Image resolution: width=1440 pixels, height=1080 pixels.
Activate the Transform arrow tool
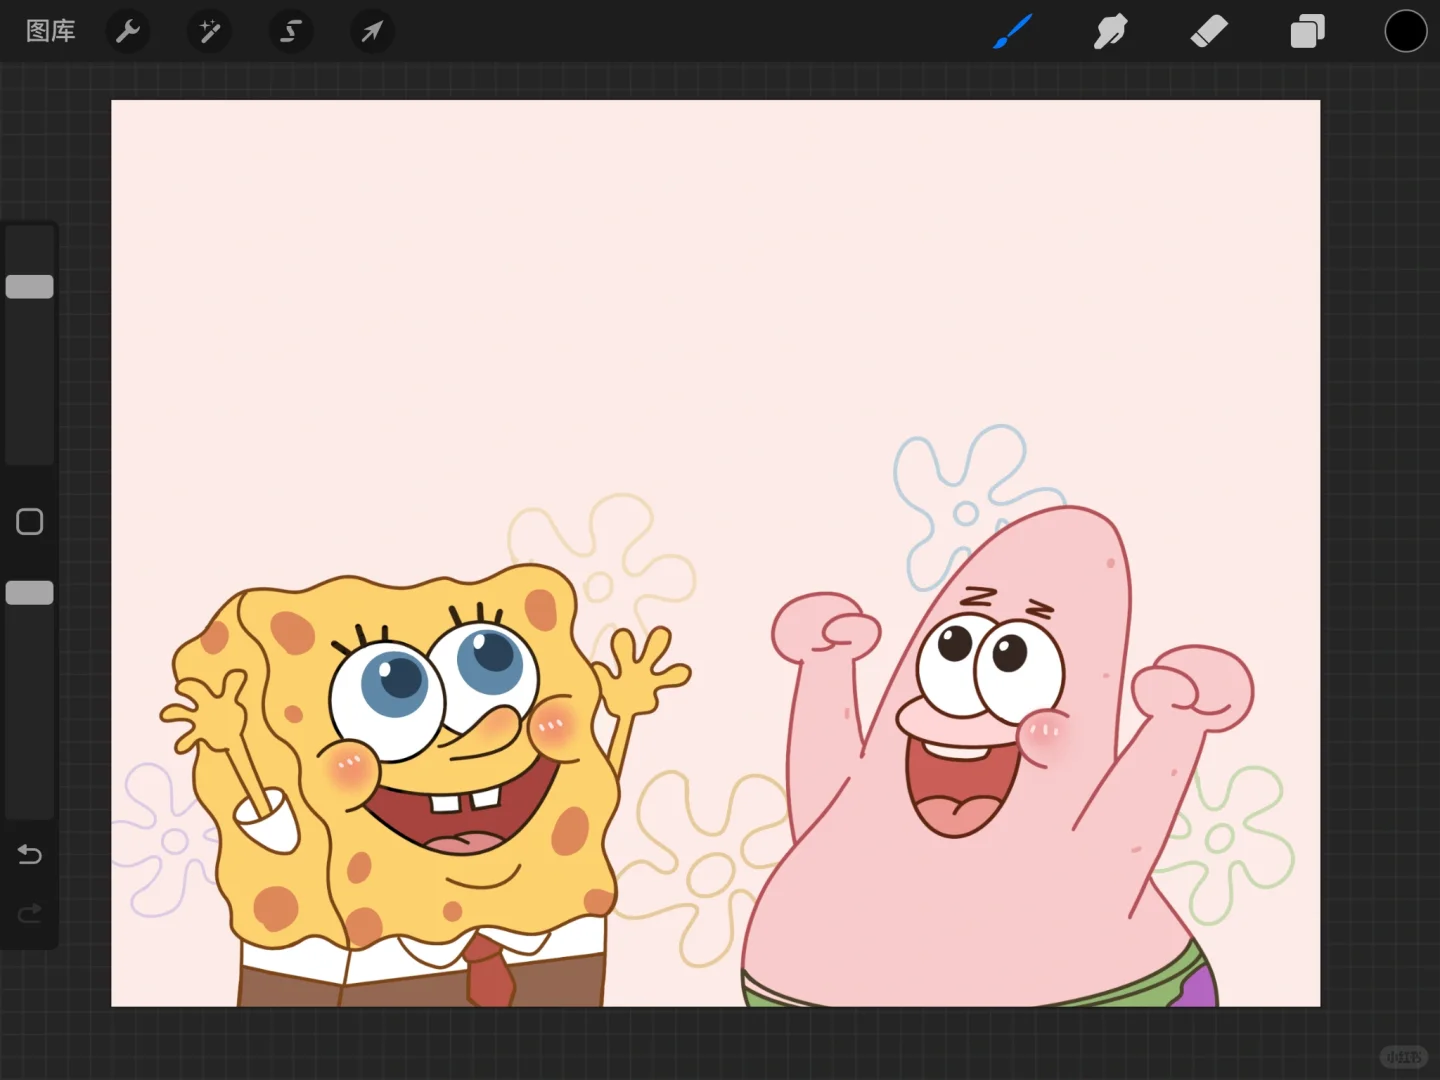(372, 32)
